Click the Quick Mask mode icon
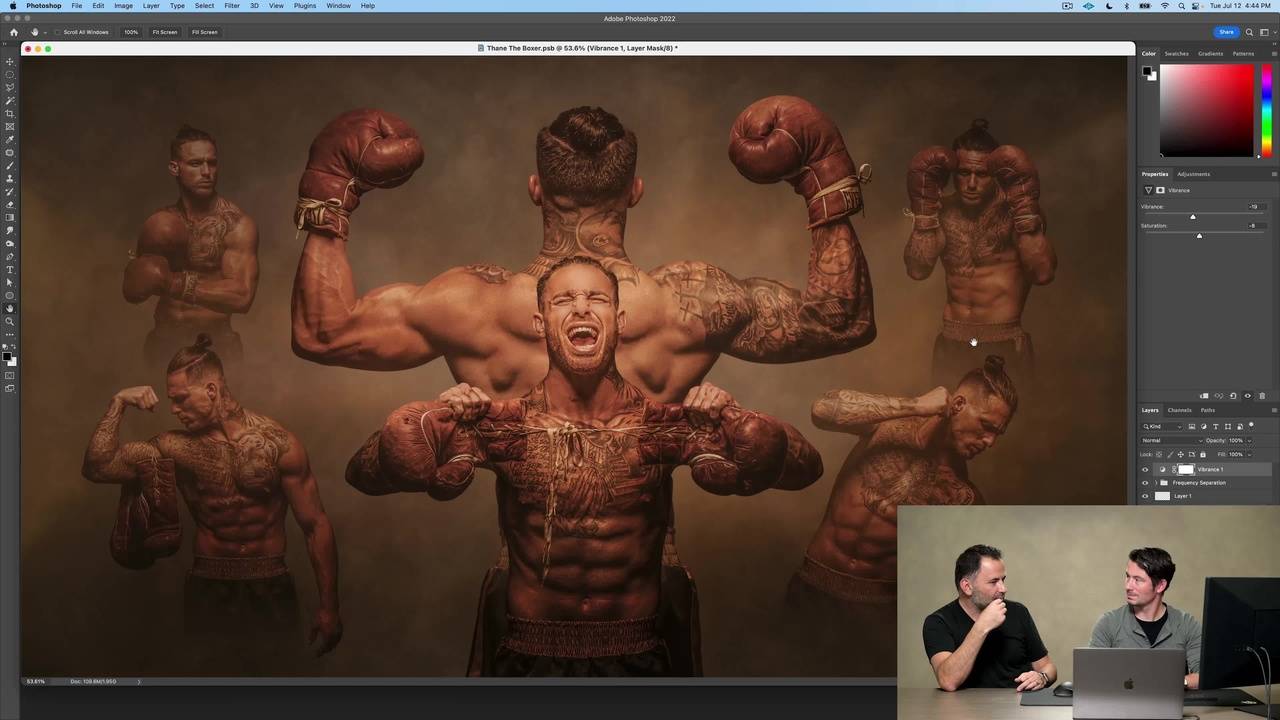This screenshot has height=720, width=1280. point(10,376)
